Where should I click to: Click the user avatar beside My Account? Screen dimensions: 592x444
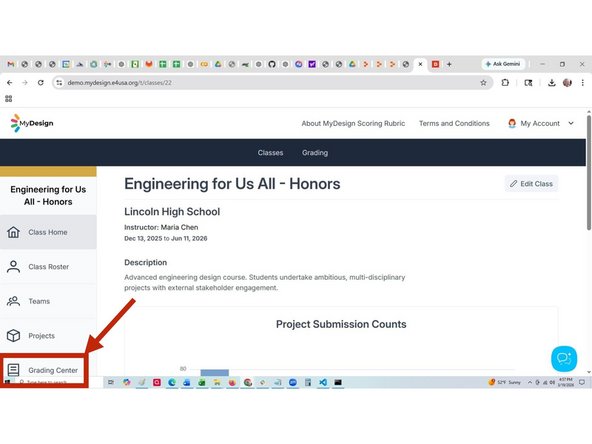click(x=512, y=123)
